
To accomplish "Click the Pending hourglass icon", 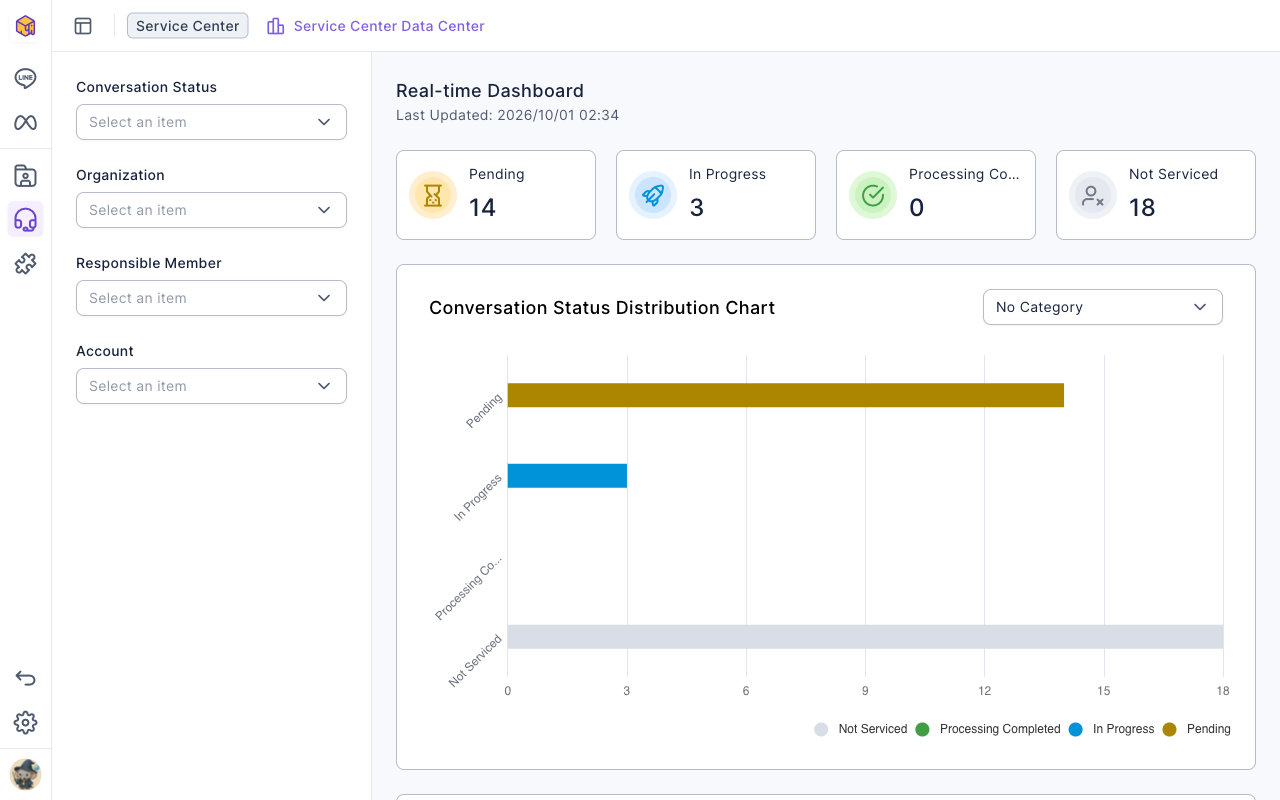I will point(433,195).
